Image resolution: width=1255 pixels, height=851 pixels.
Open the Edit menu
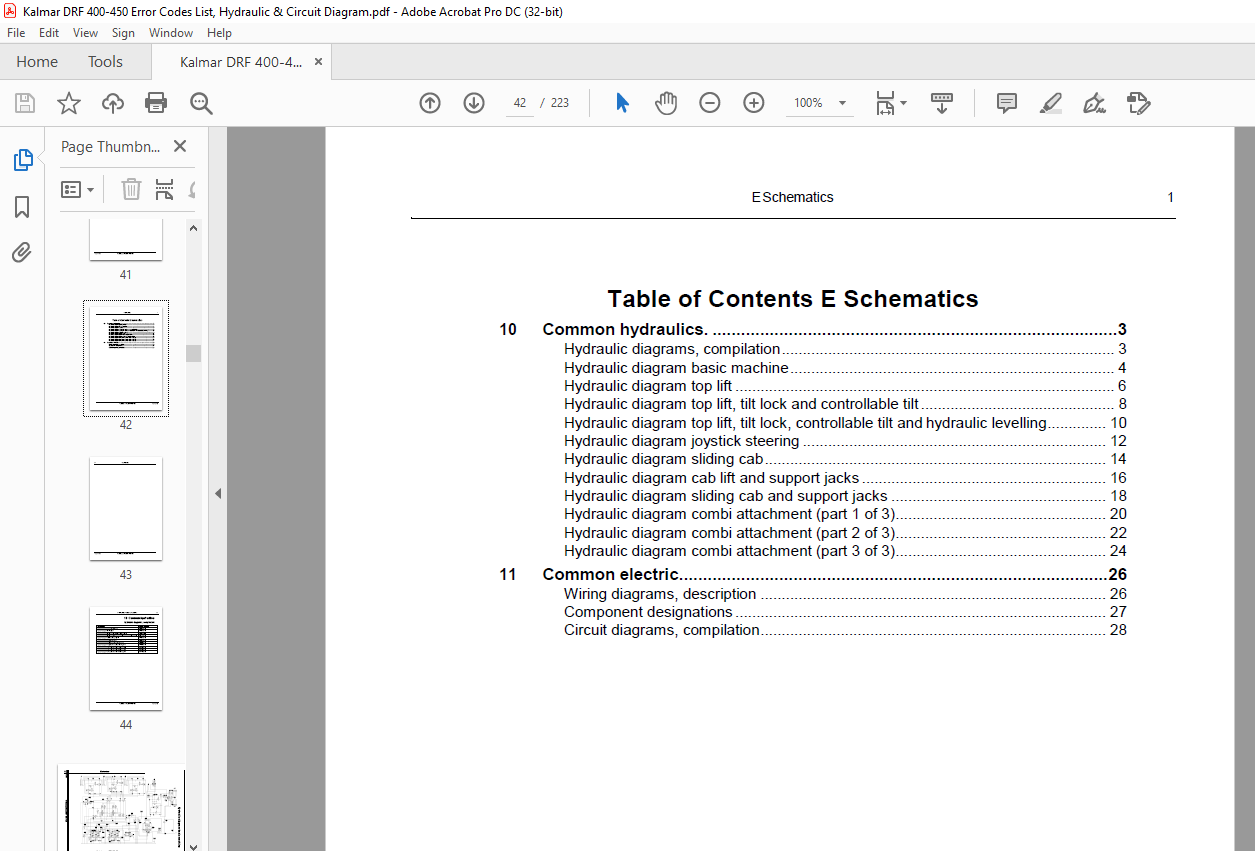[49, 33]
